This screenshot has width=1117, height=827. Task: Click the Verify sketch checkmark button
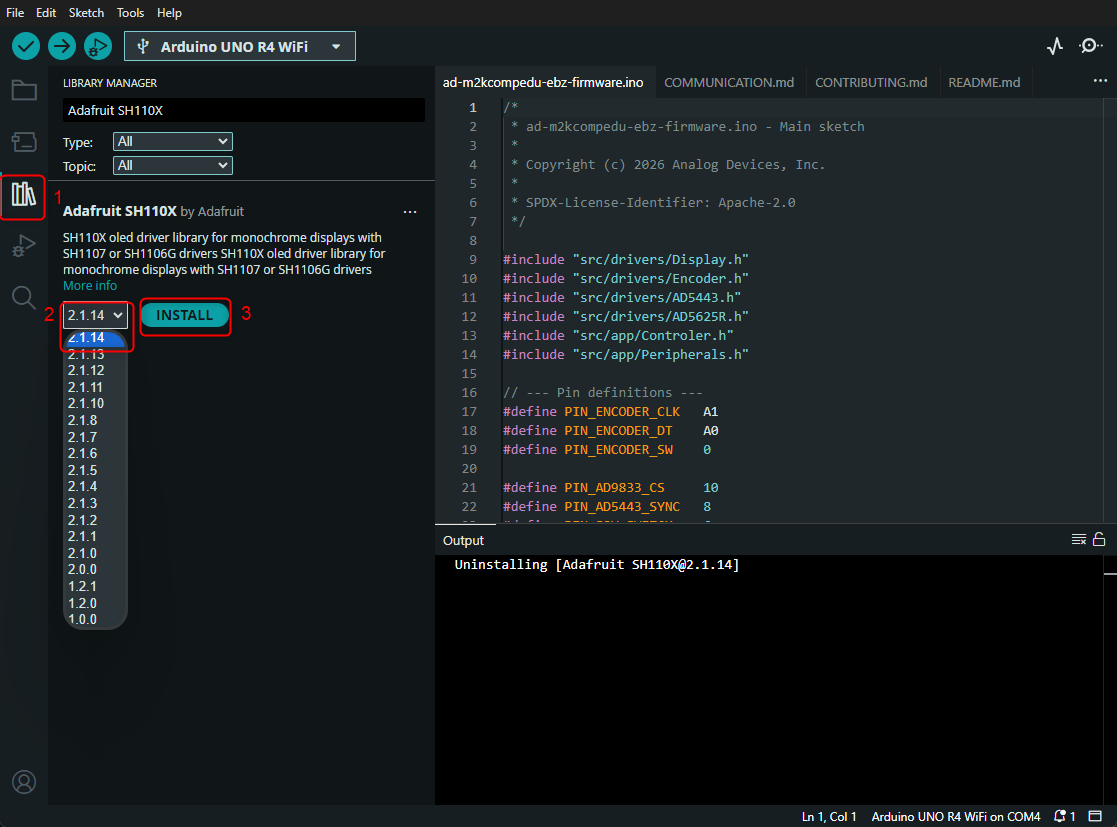tap(26, 47)
